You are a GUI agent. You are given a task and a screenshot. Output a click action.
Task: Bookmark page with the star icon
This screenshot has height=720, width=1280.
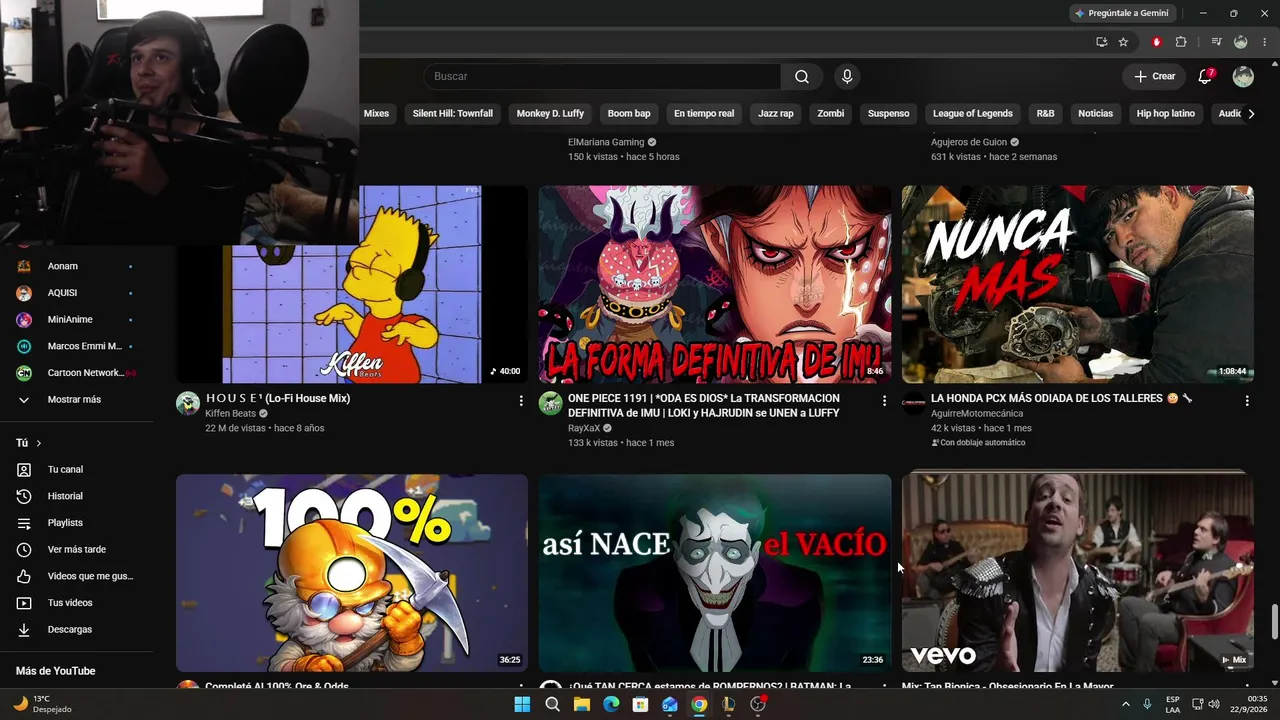(x=1123, y=42)
